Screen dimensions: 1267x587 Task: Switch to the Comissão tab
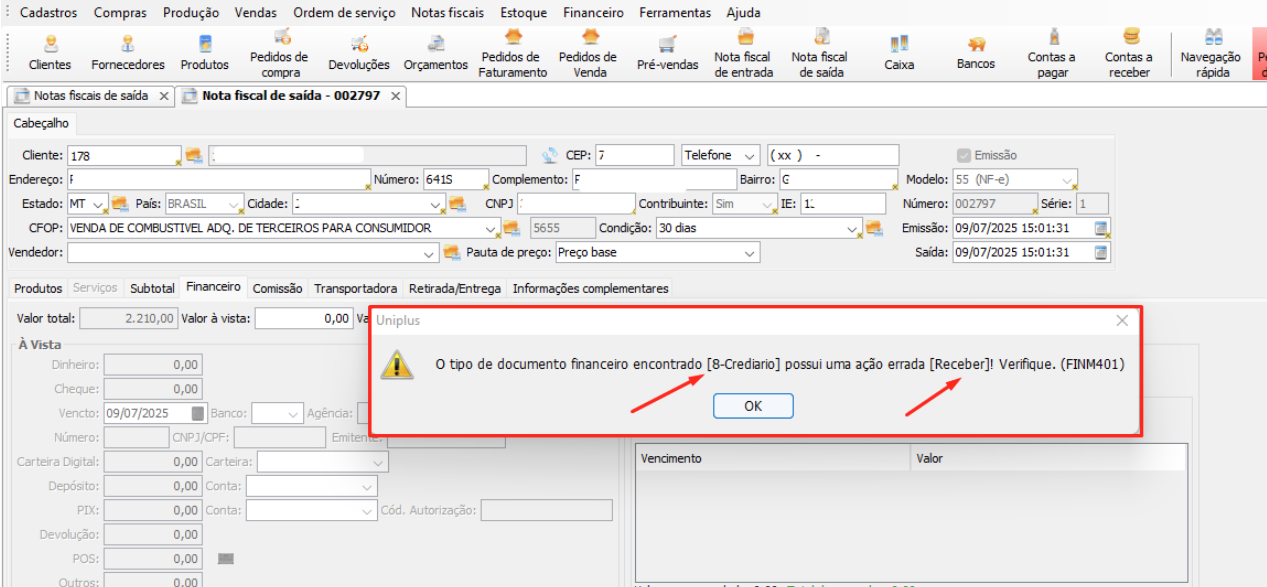[277, 288]
